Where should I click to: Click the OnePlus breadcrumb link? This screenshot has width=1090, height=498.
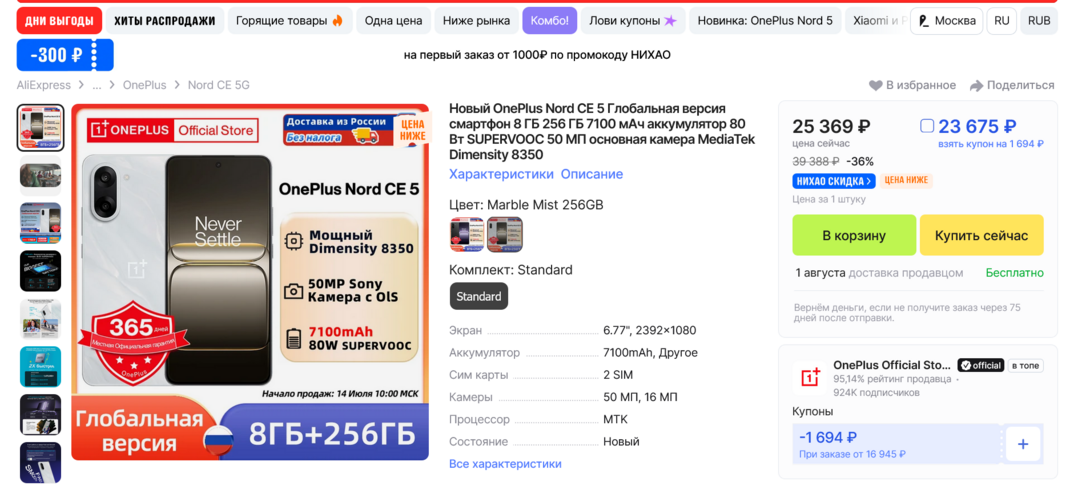(145, 86)
